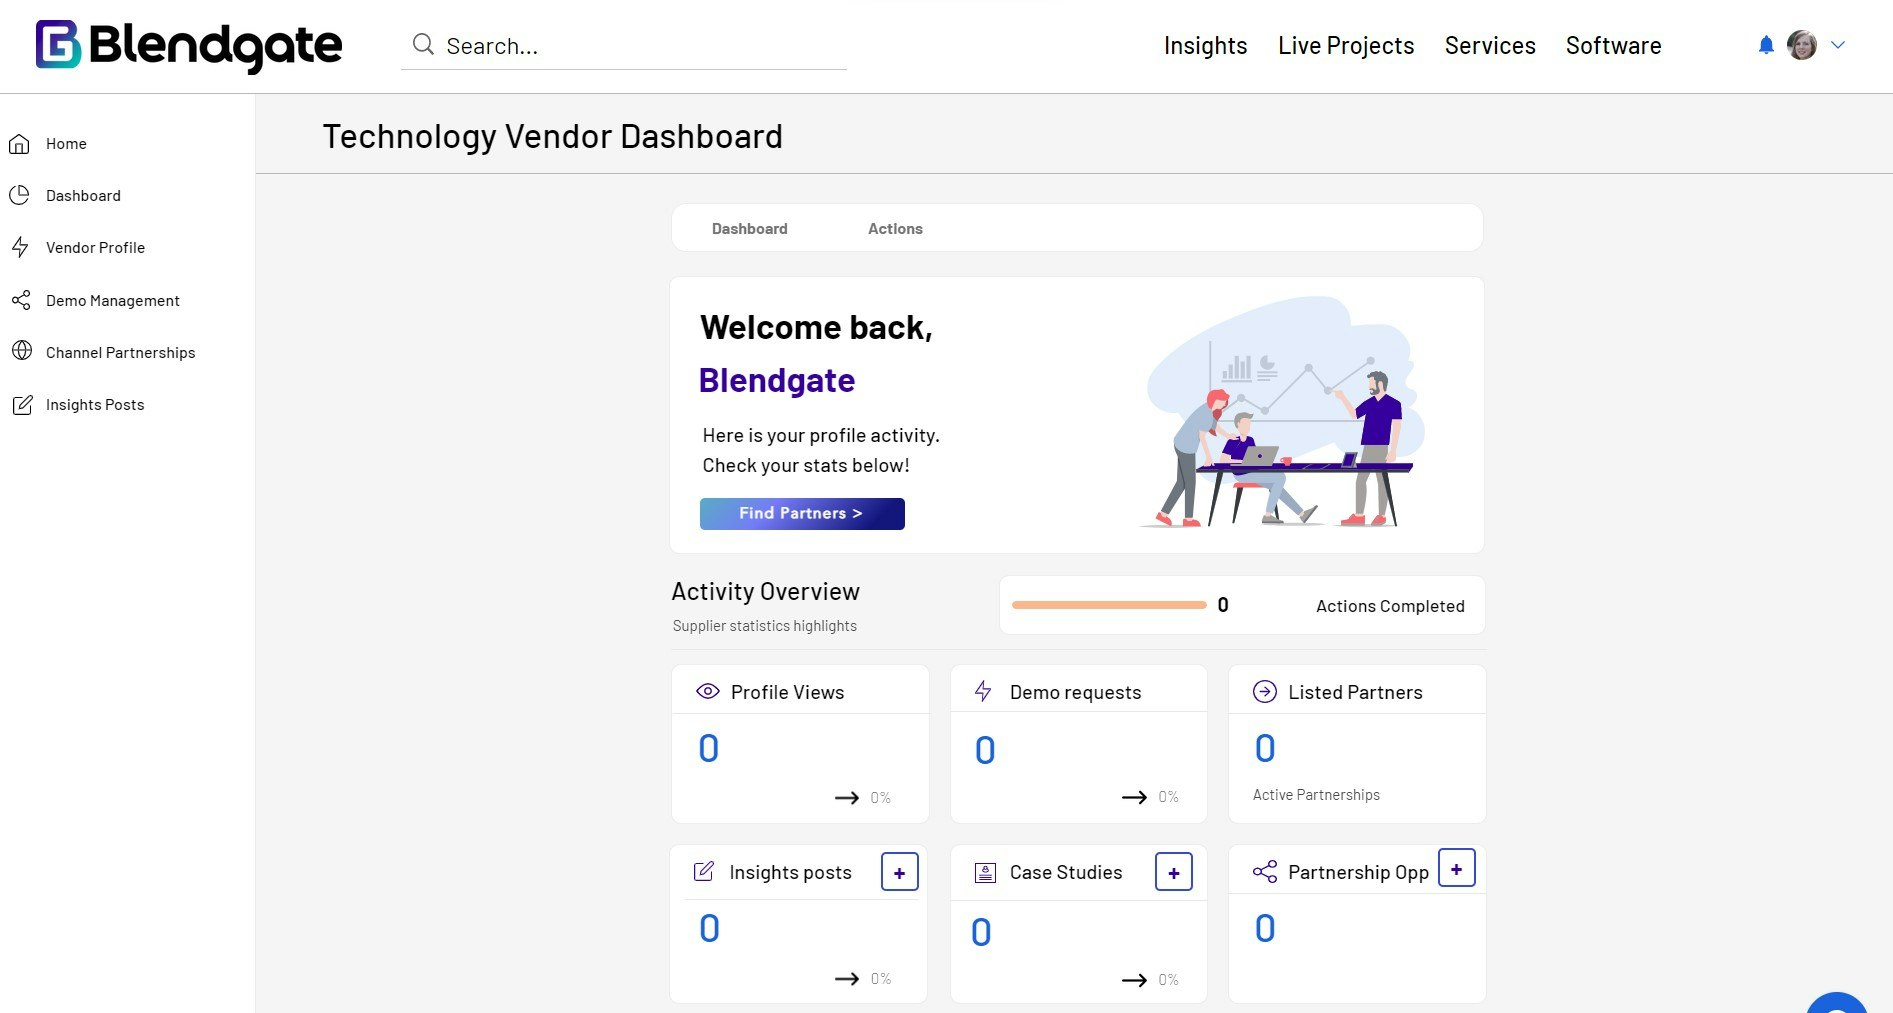Add a new Insights post with plus
Image resolution: width=1893 pixels, height=1013 pixels.
(900, 872)
